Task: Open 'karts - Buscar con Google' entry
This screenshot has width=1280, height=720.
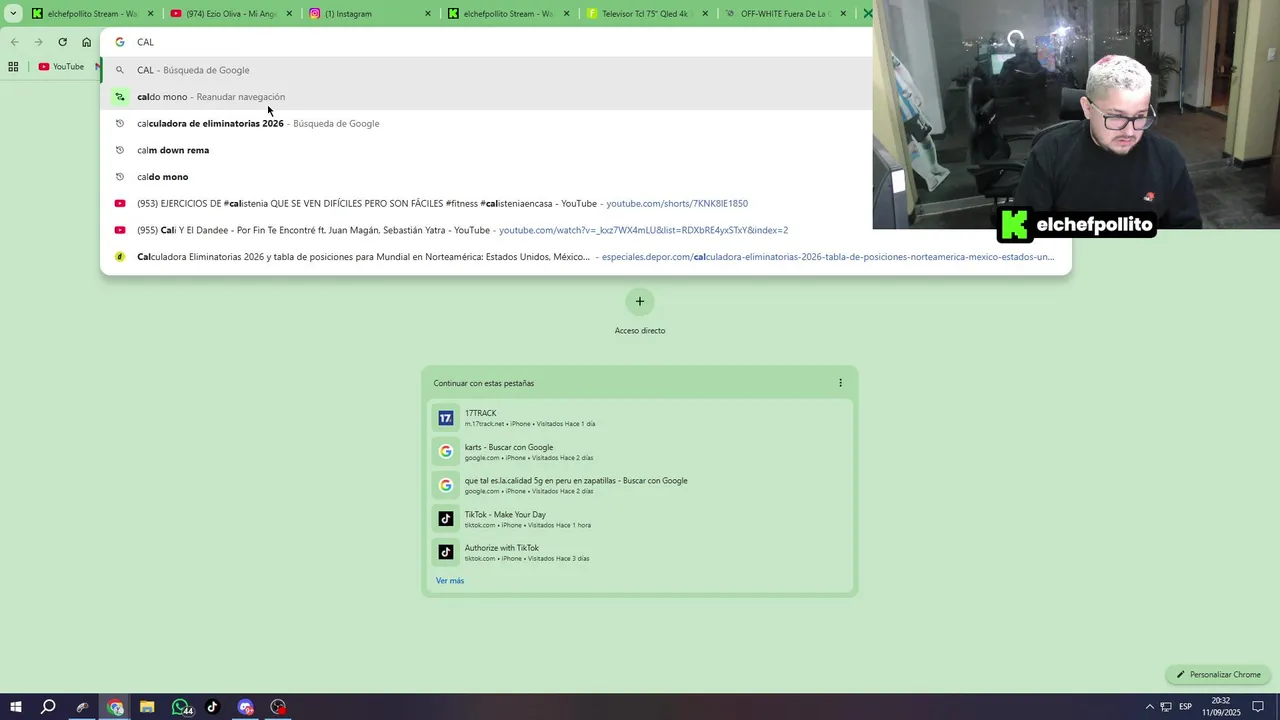Action: point(640,452)
